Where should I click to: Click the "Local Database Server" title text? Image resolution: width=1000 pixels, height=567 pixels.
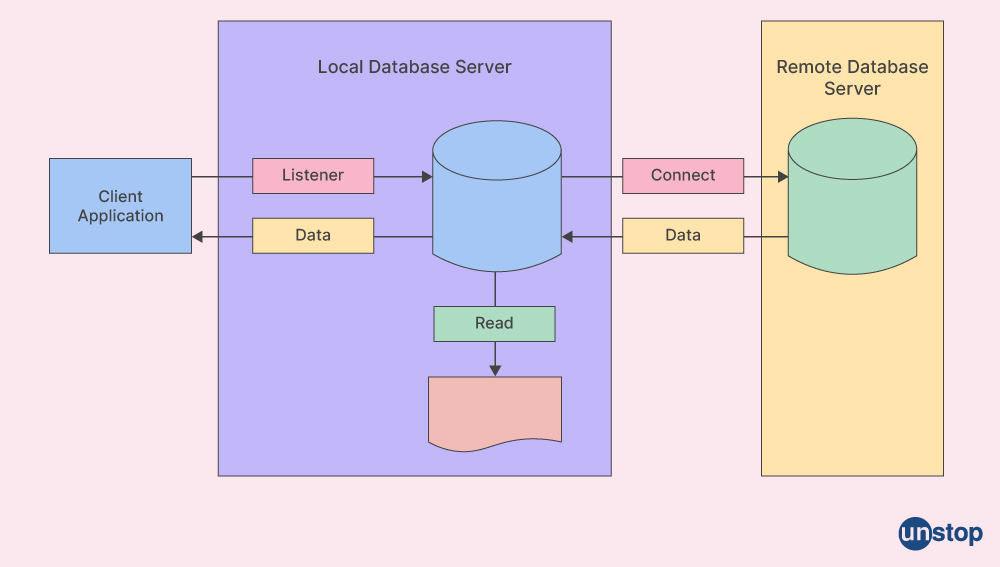[x=414, y=67]
